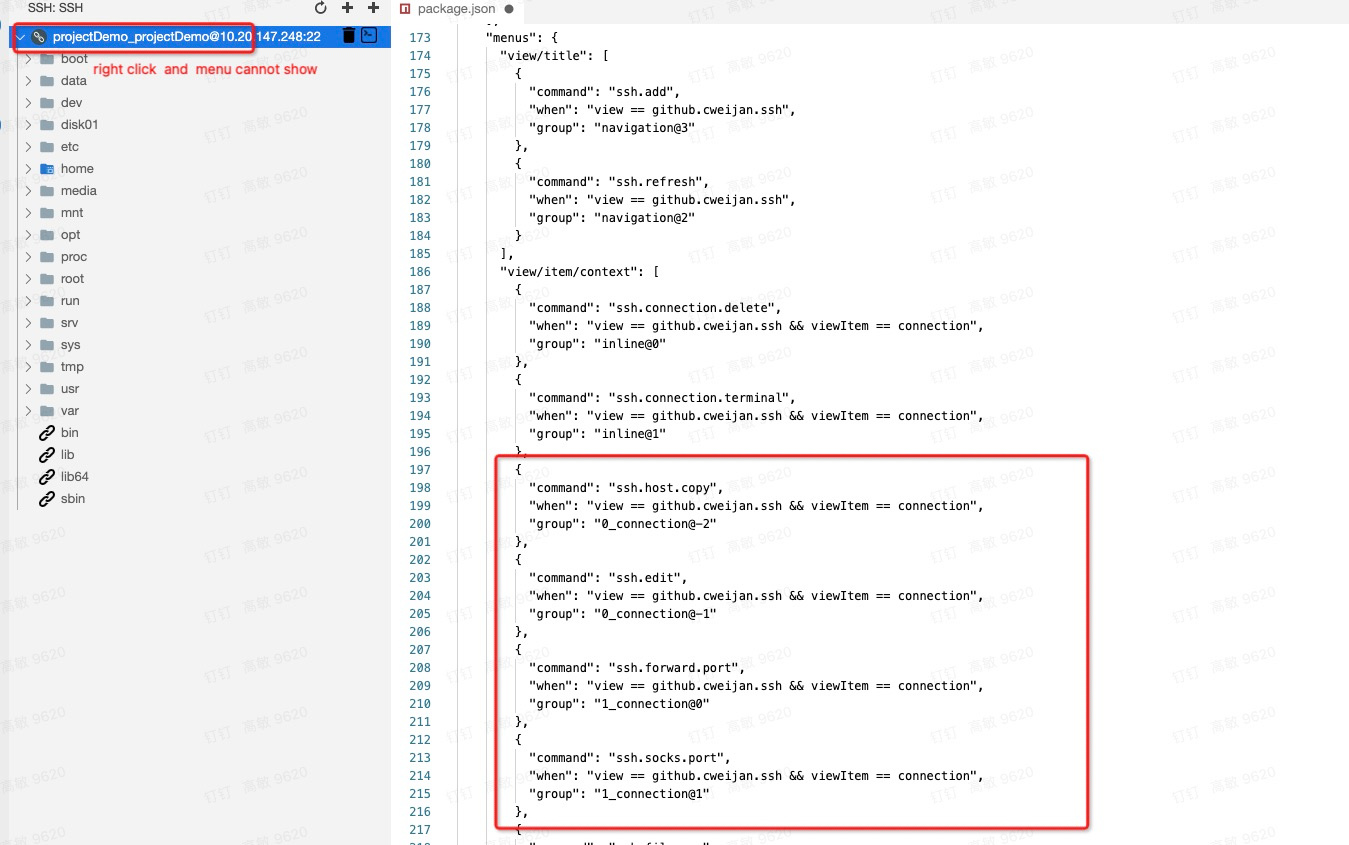Click the "view/title" key text
Screen dimensions: 1349x845
[543, 56]
